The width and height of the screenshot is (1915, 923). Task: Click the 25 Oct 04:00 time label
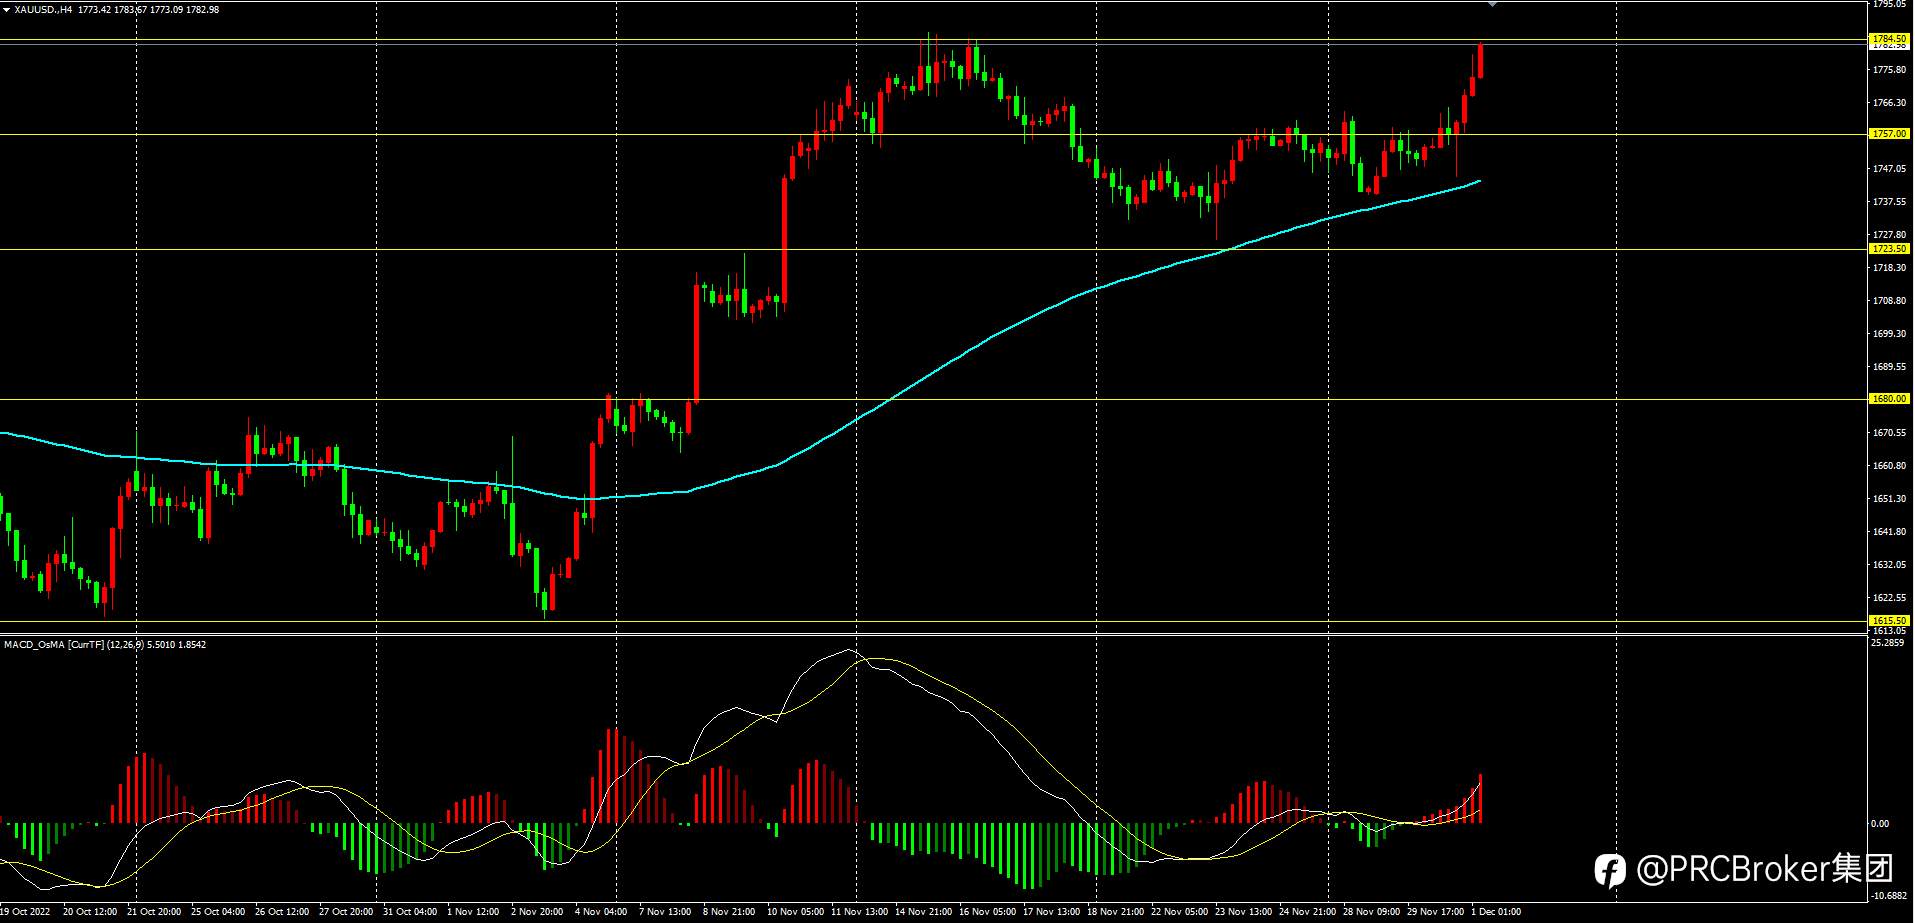pyautogui.click(x=218, y=912)
